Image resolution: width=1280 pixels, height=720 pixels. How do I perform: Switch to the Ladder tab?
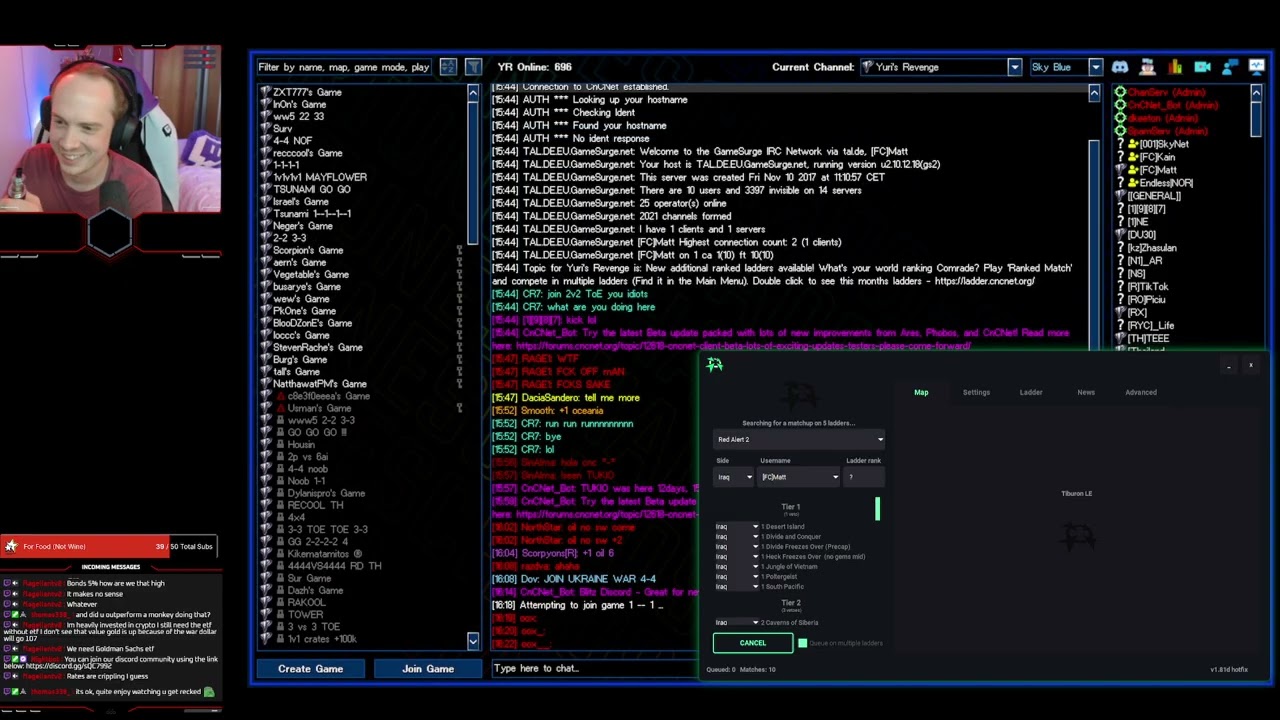(1031, 392)
